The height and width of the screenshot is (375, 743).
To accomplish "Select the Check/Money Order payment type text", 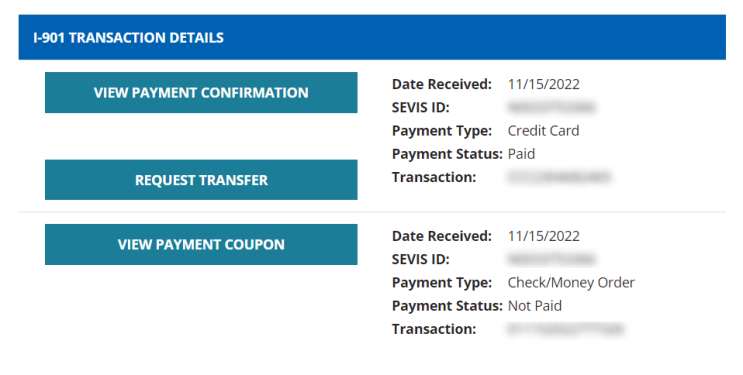I will tap(571, 283).
